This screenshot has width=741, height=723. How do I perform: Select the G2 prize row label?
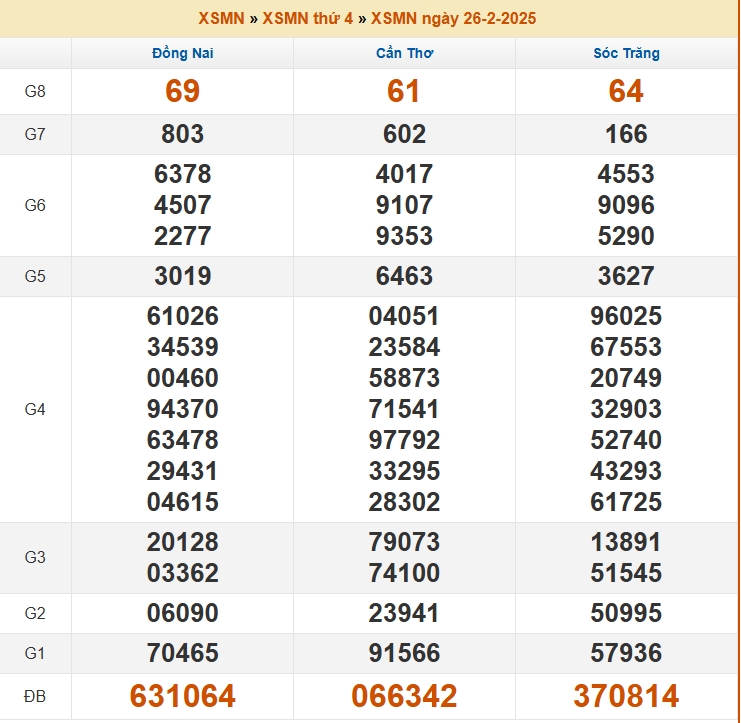(35, 613)
